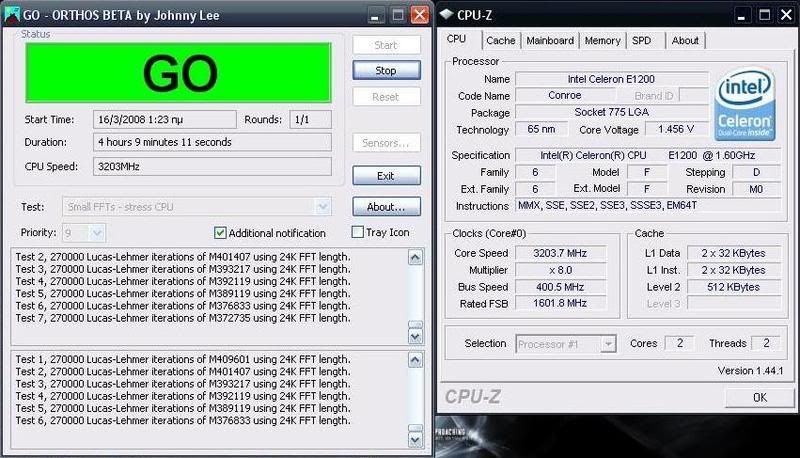Click the Revision value M0

pos(756,189)
